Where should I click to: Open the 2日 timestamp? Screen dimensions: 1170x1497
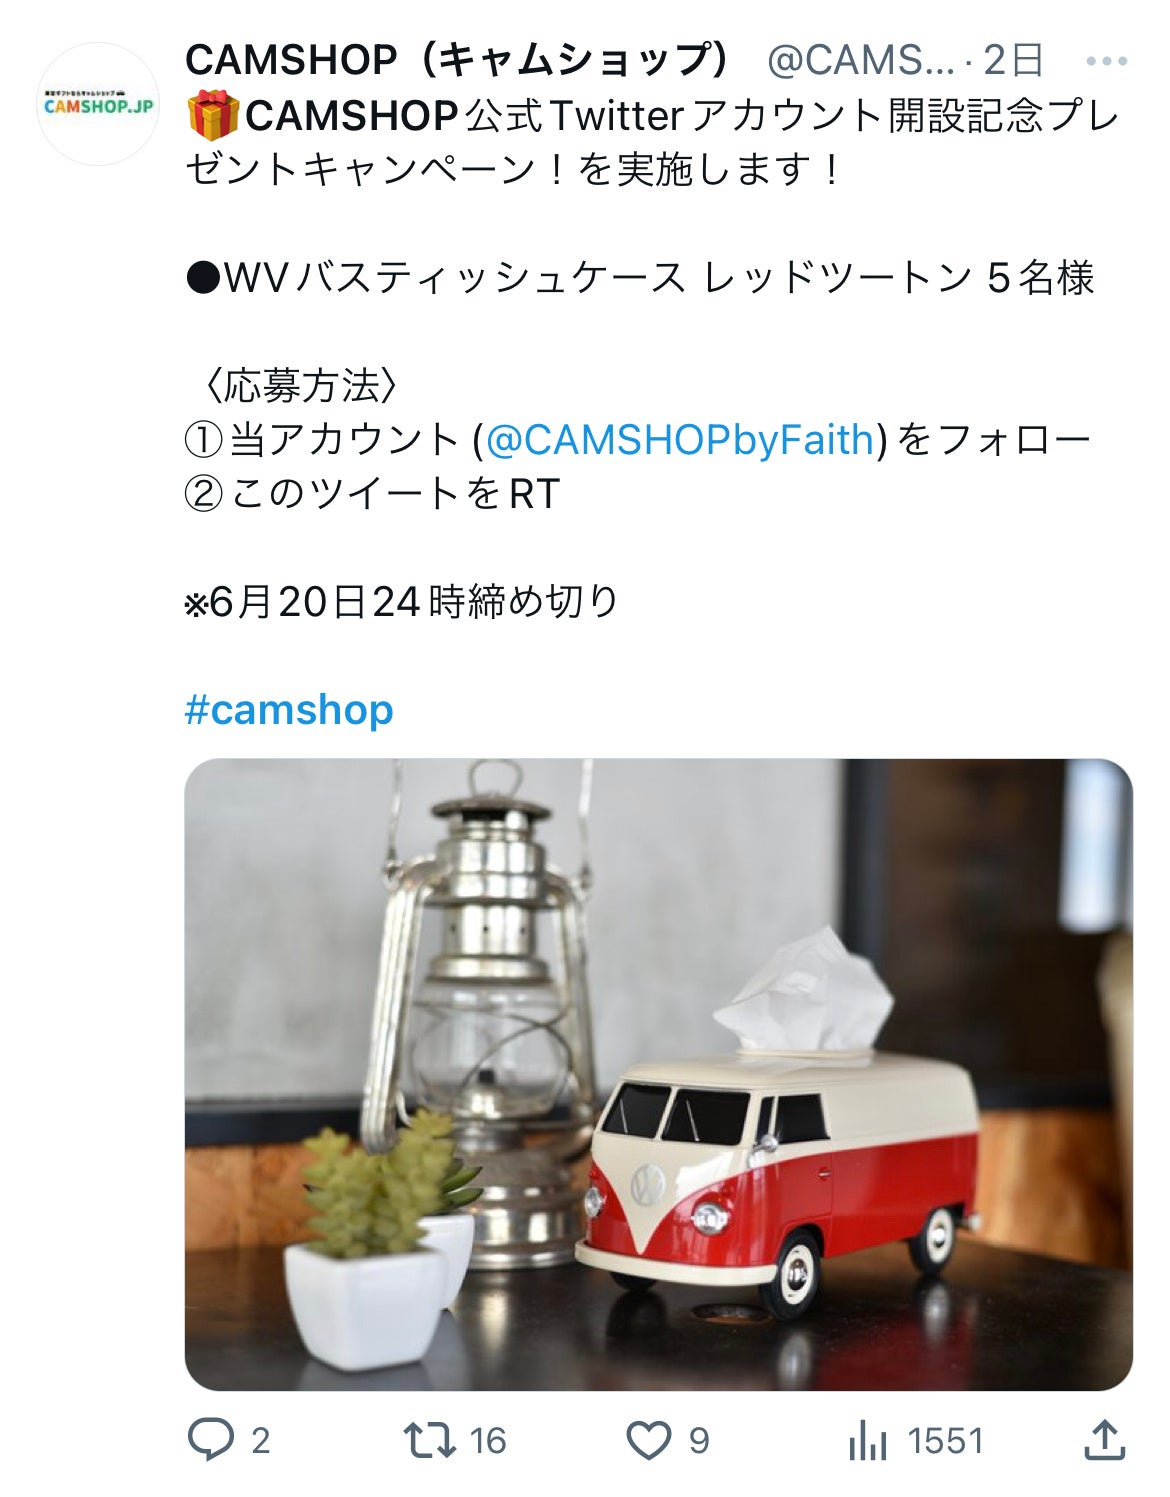click(x=1013, y=61)
